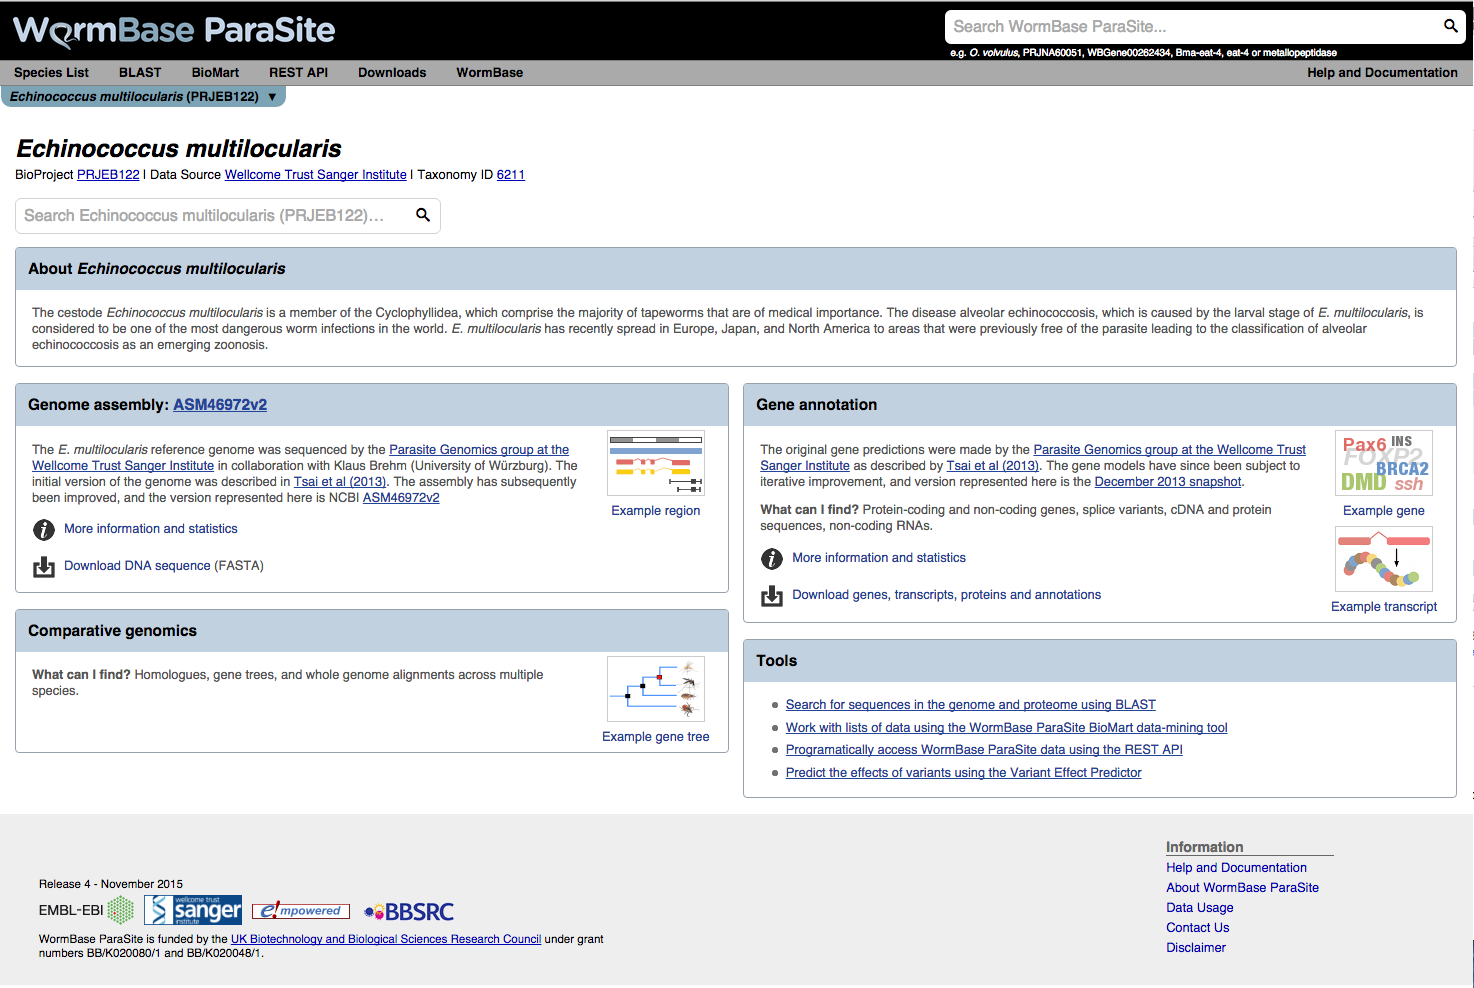The image size is (1474, 988).
Task: Open the Example transcript thumbnail image
Action: coord(1384,559)
